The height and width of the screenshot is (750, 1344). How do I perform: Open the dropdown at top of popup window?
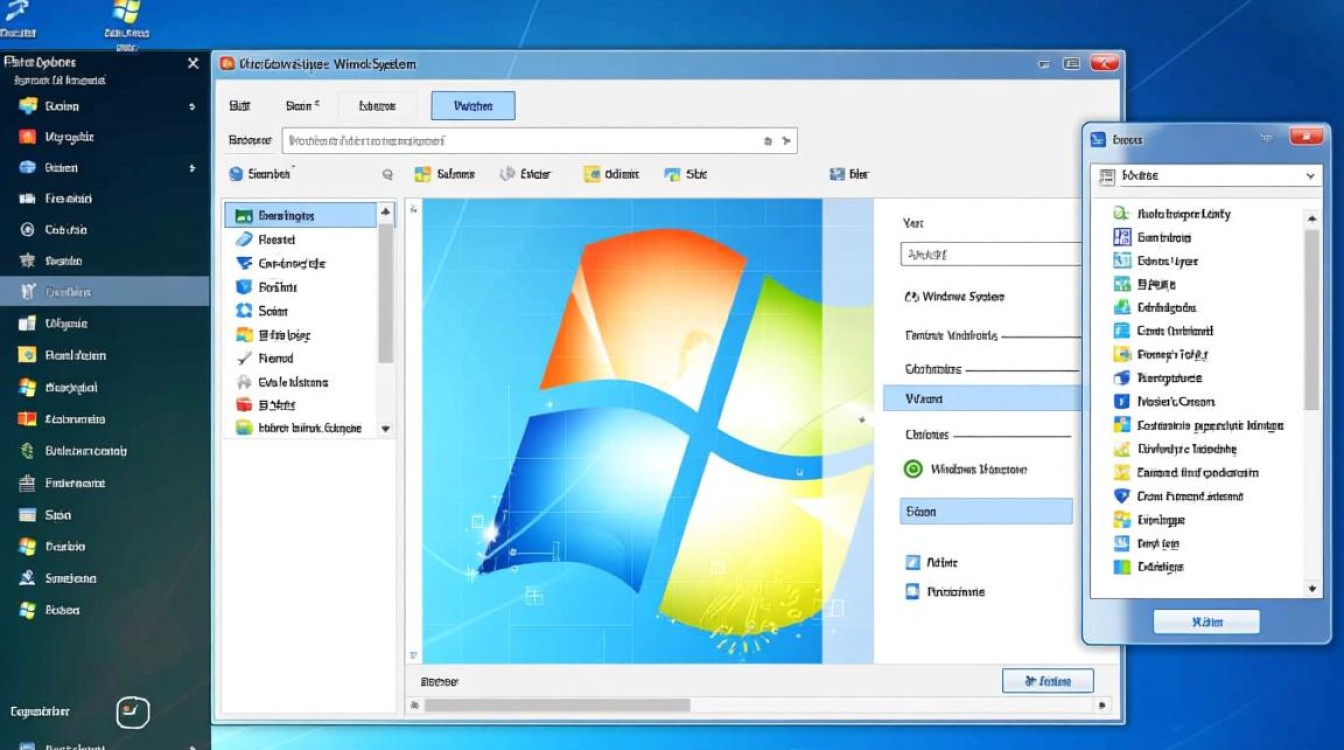1310,176
